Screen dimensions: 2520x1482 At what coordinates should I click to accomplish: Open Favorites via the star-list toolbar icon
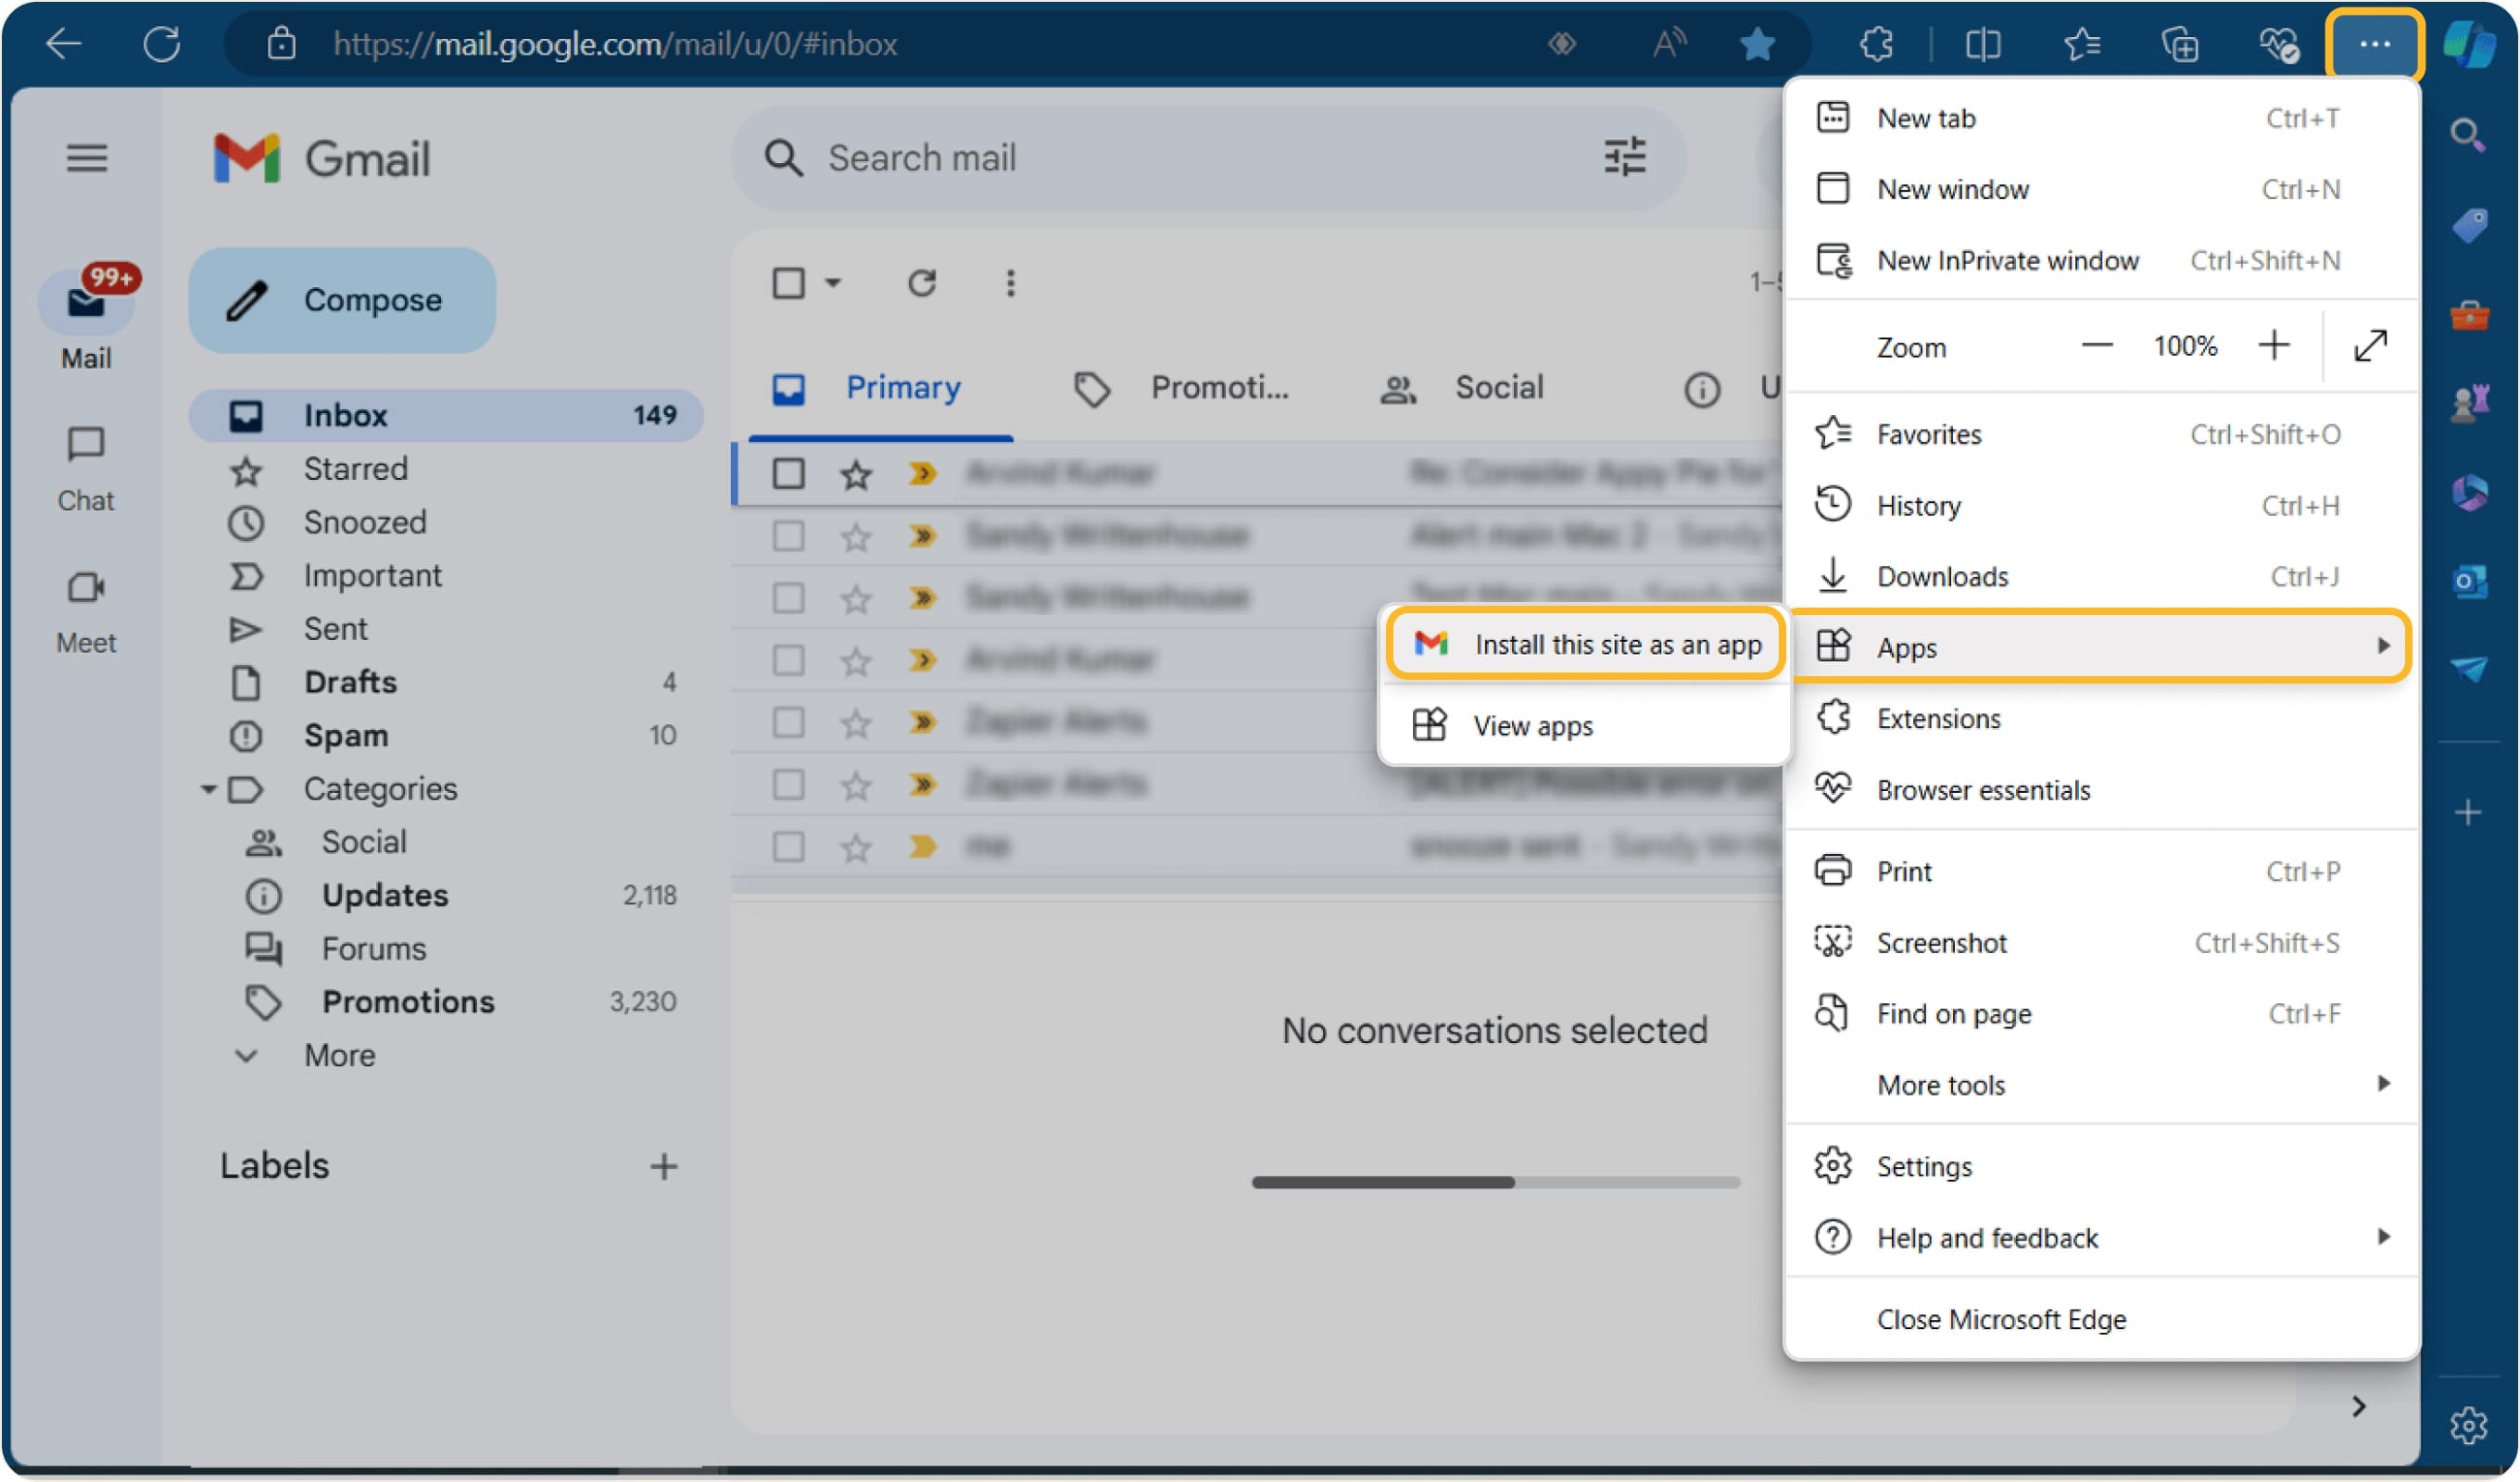pyautogui.click(x=2084, y=44)
